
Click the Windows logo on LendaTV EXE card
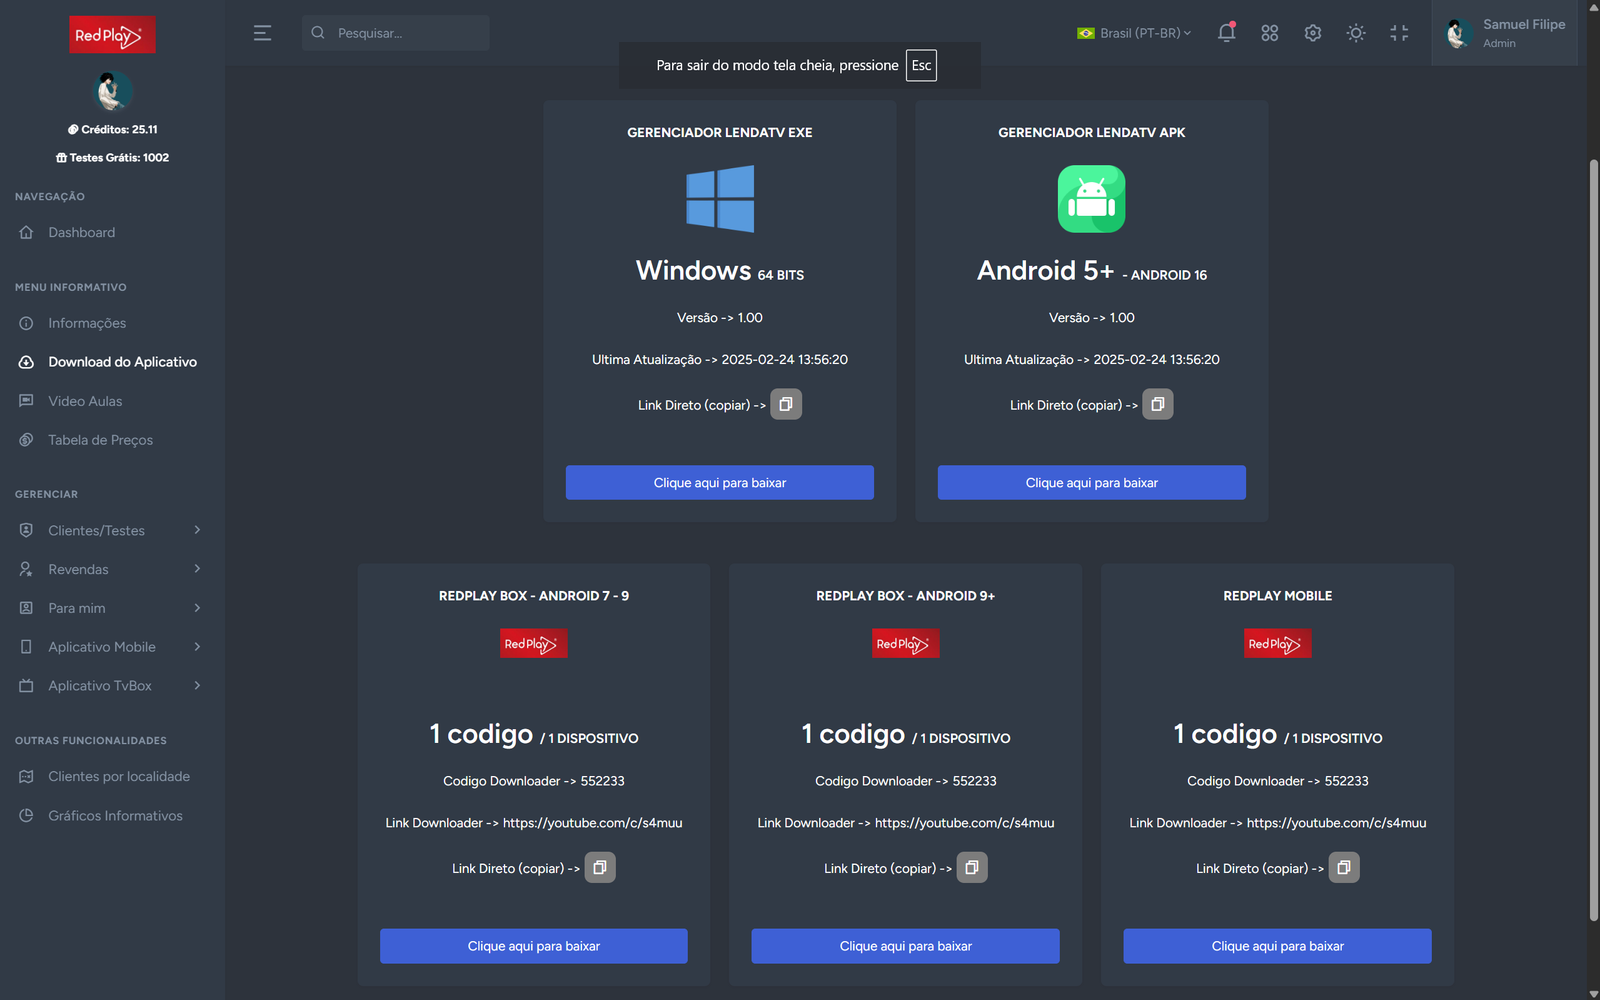click(x=720, y=199)
